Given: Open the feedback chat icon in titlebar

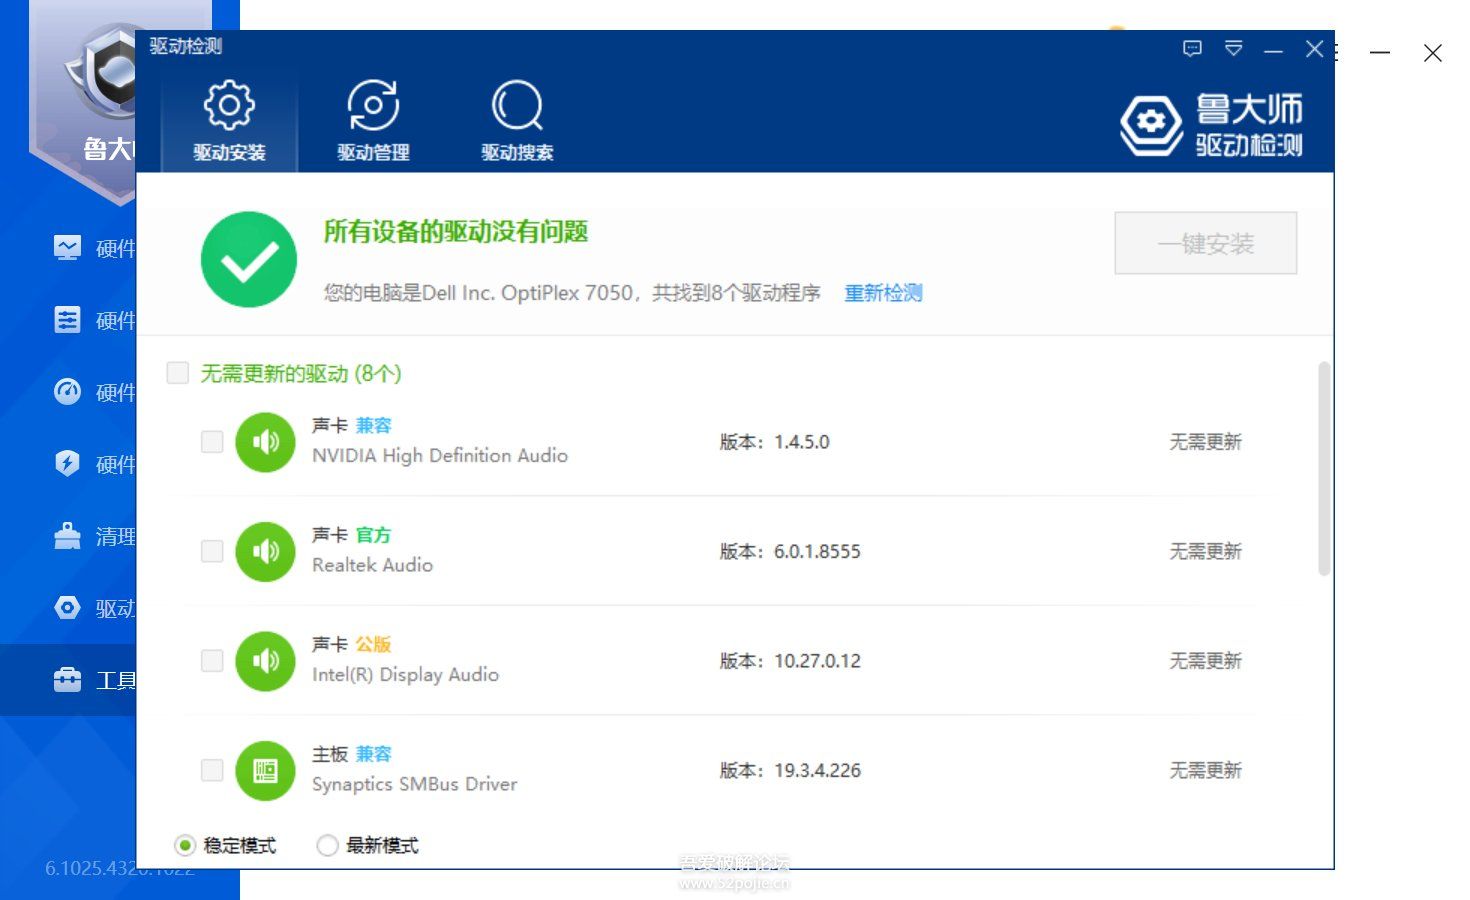Looking at the screenshot, I should point(1192,48).
